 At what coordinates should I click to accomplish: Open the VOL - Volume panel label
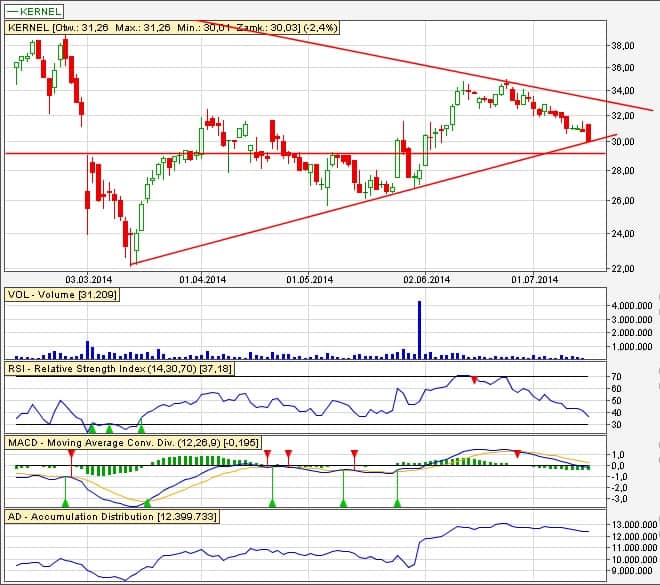pos(64,297)
